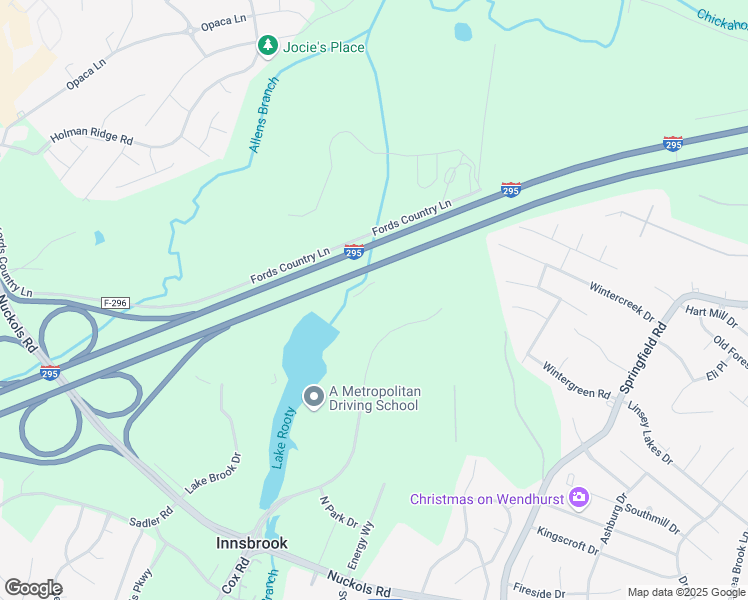
Task: Click the I-295 shield in the map center
Action: pos(354,252)
